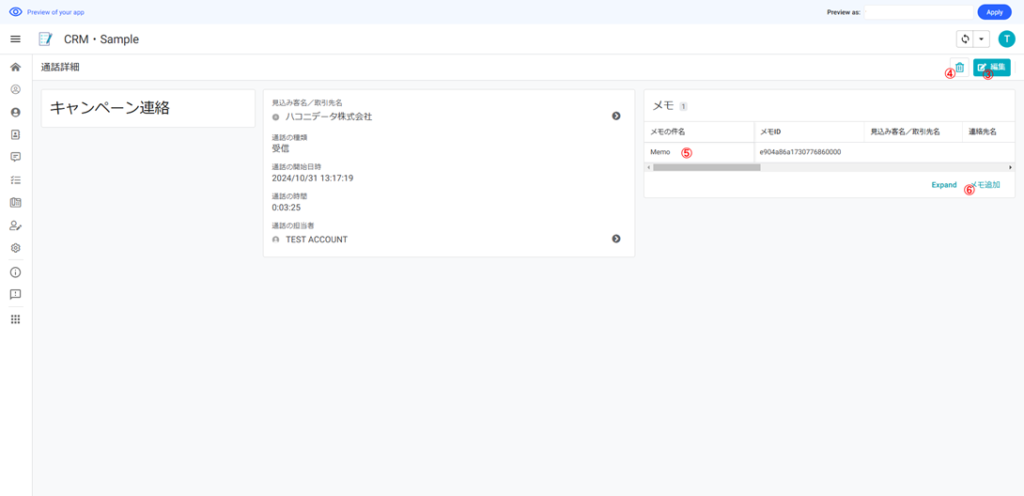Open TEST ACCOUNT record via arrow

pos(616,239)
